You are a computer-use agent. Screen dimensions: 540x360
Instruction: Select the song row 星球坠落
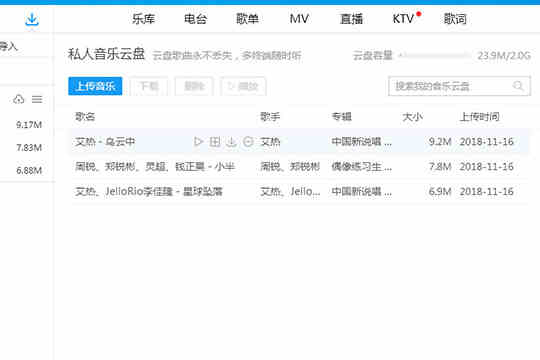pyautogui.click(x=299, y=192)
